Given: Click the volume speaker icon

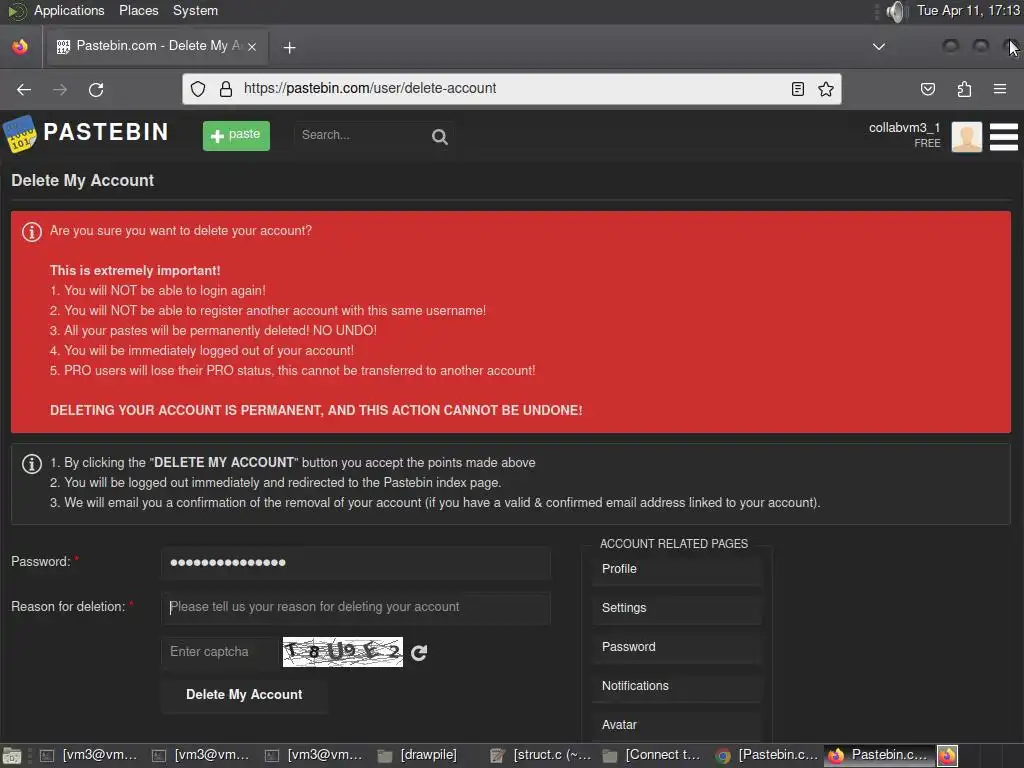Looking at the screenshot, I should [897, 11].
